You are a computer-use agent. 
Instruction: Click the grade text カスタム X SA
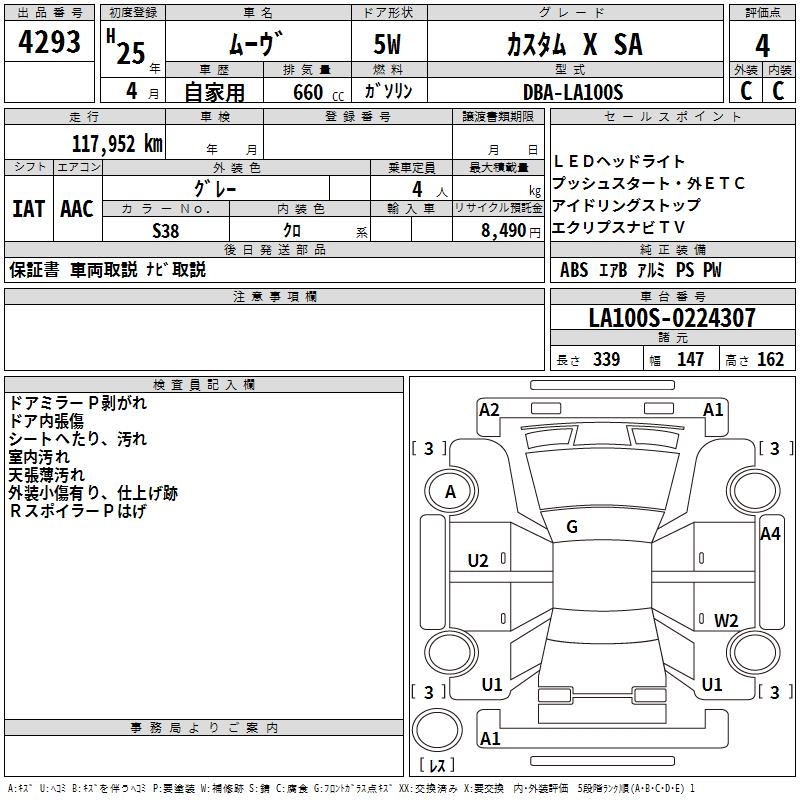(572, 44)
